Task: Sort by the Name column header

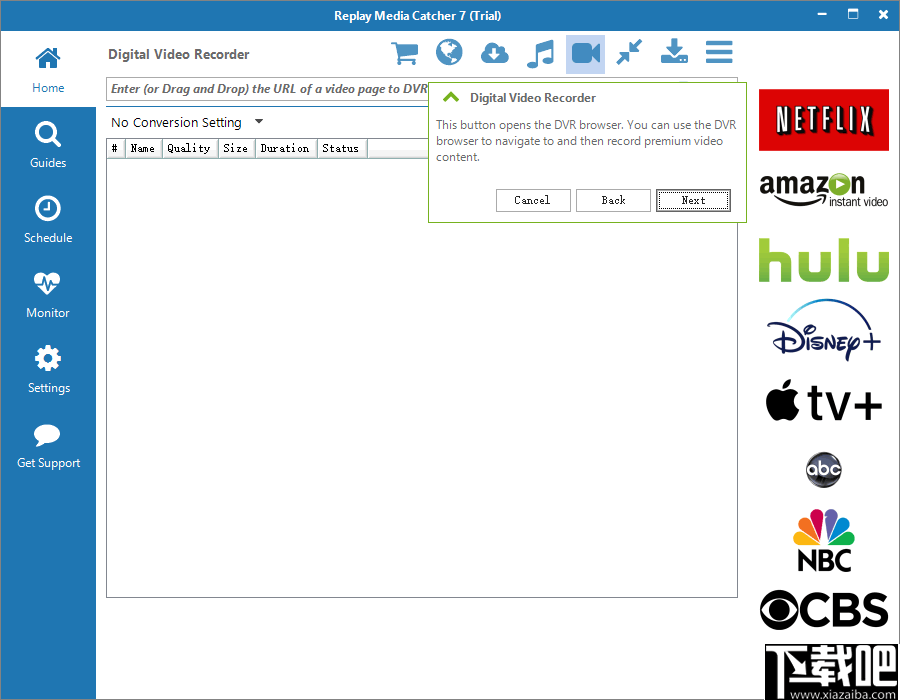Action: click(143, 148)
